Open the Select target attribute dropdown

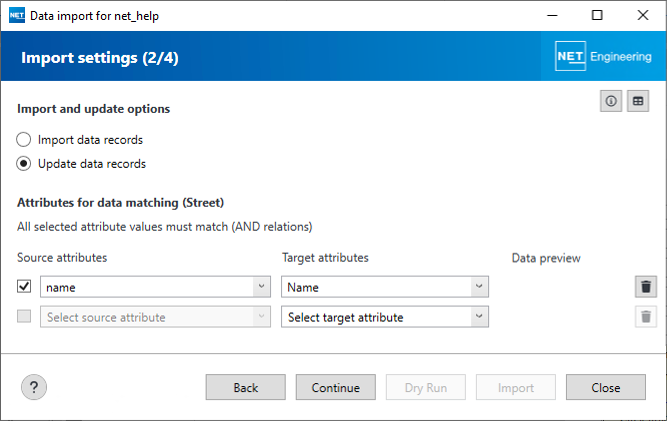[x=385, y=317]
